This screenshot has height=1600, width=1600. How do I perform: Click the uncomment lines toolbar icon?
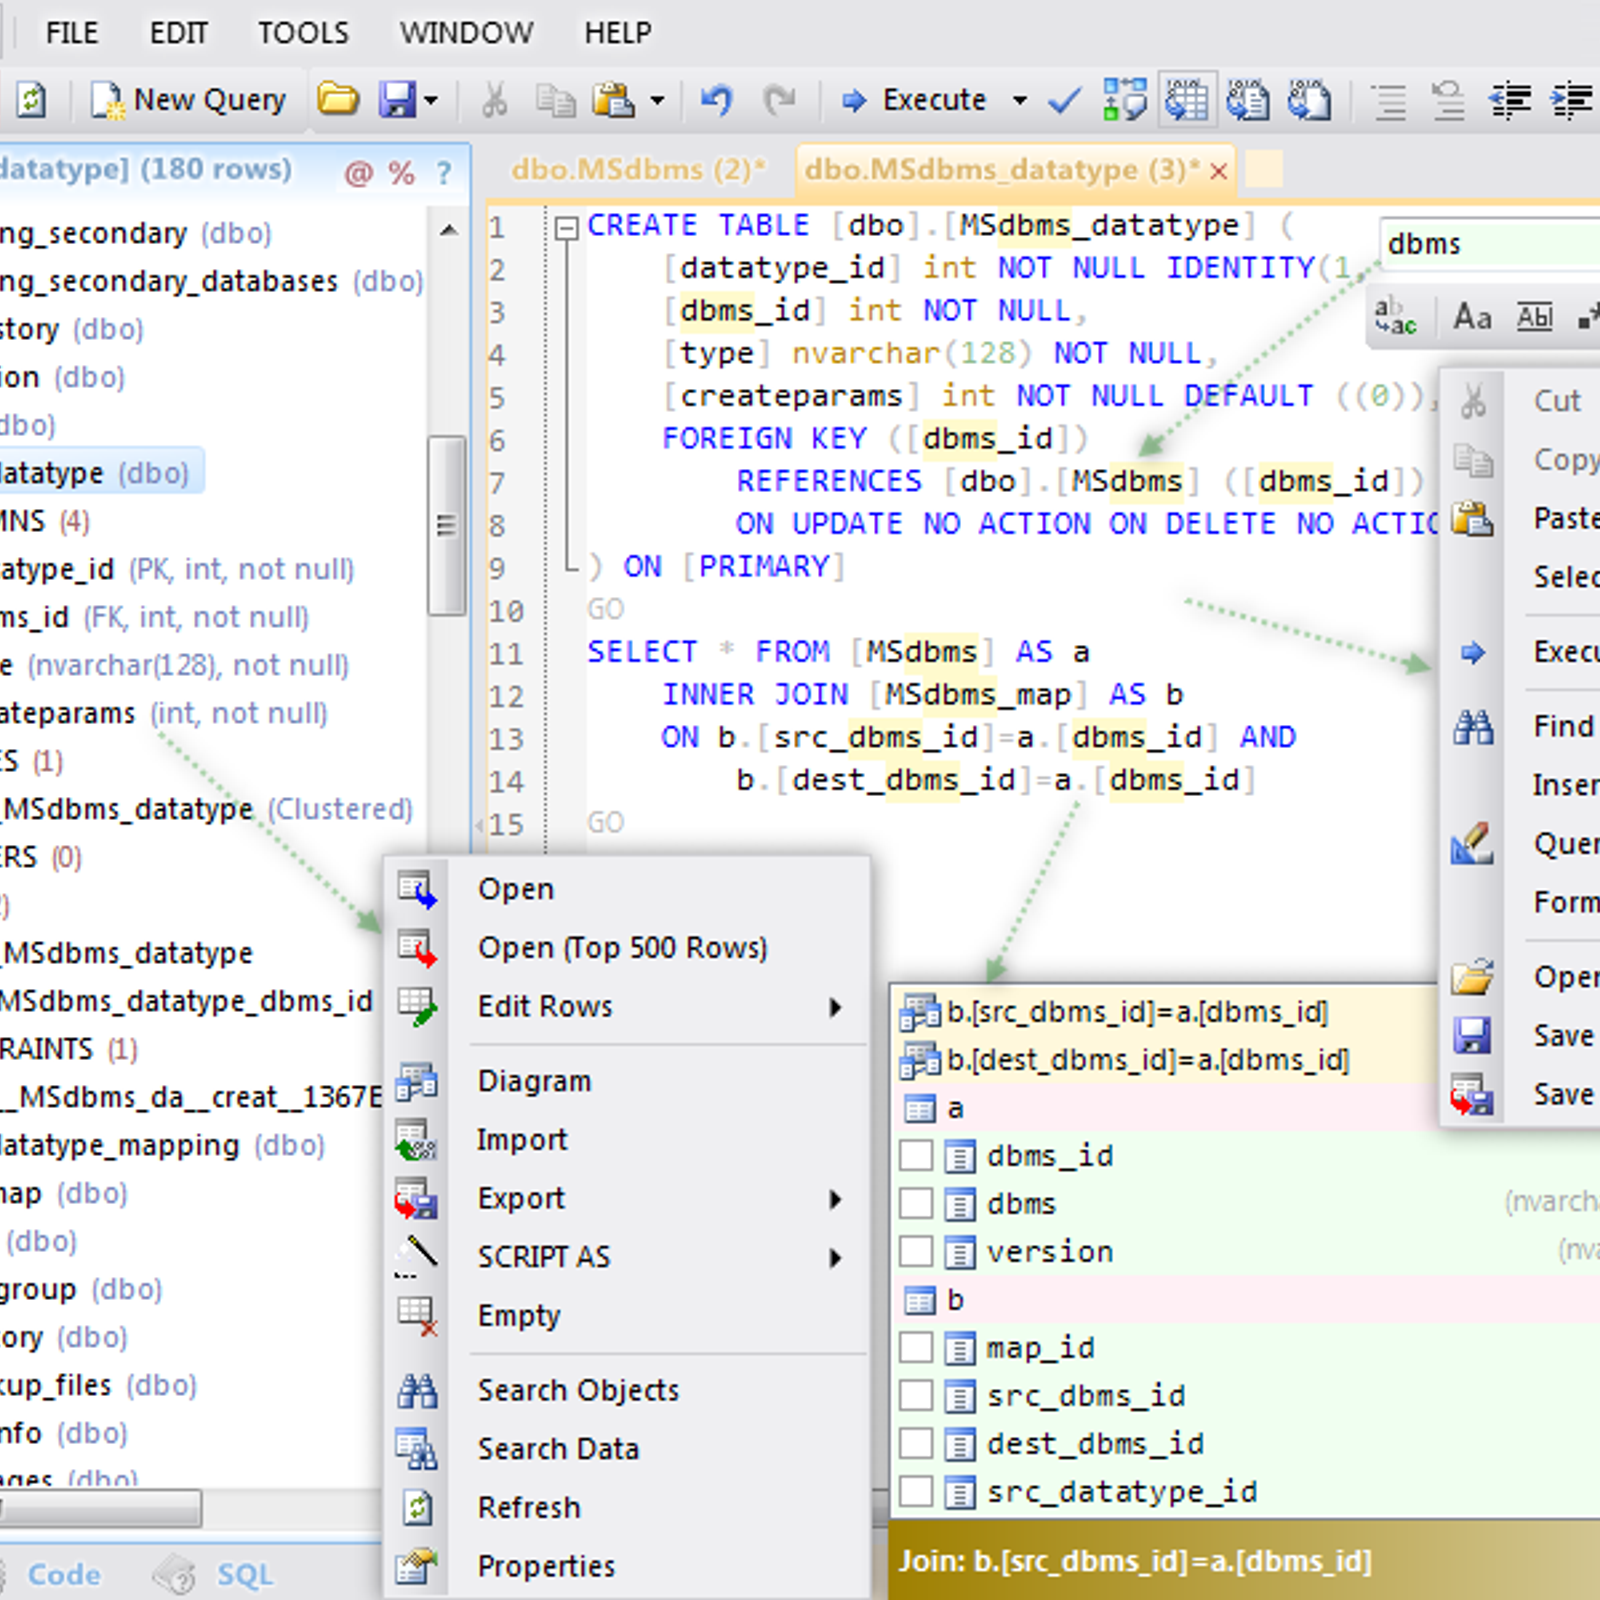tap(1448, 100)
